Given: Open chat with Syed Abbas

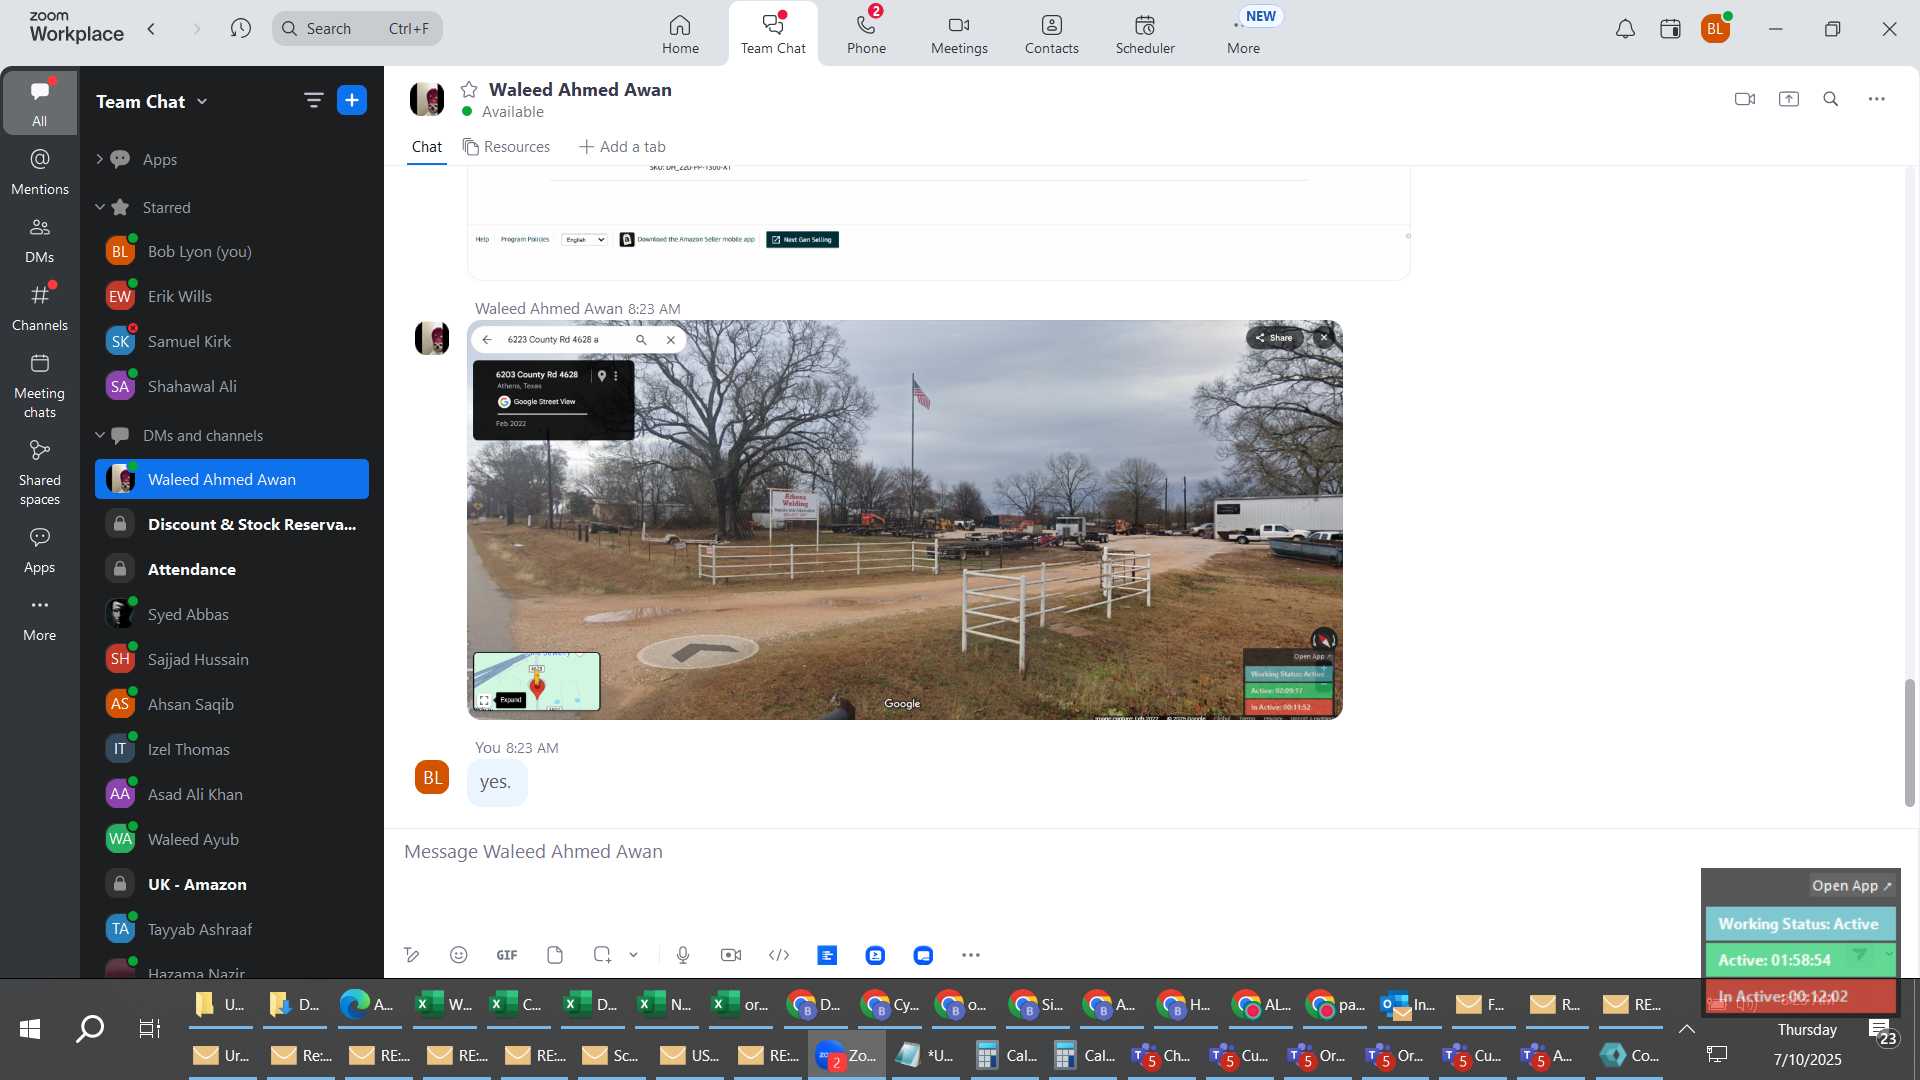Looking at the screenshot, I should (x=232, y=614).
